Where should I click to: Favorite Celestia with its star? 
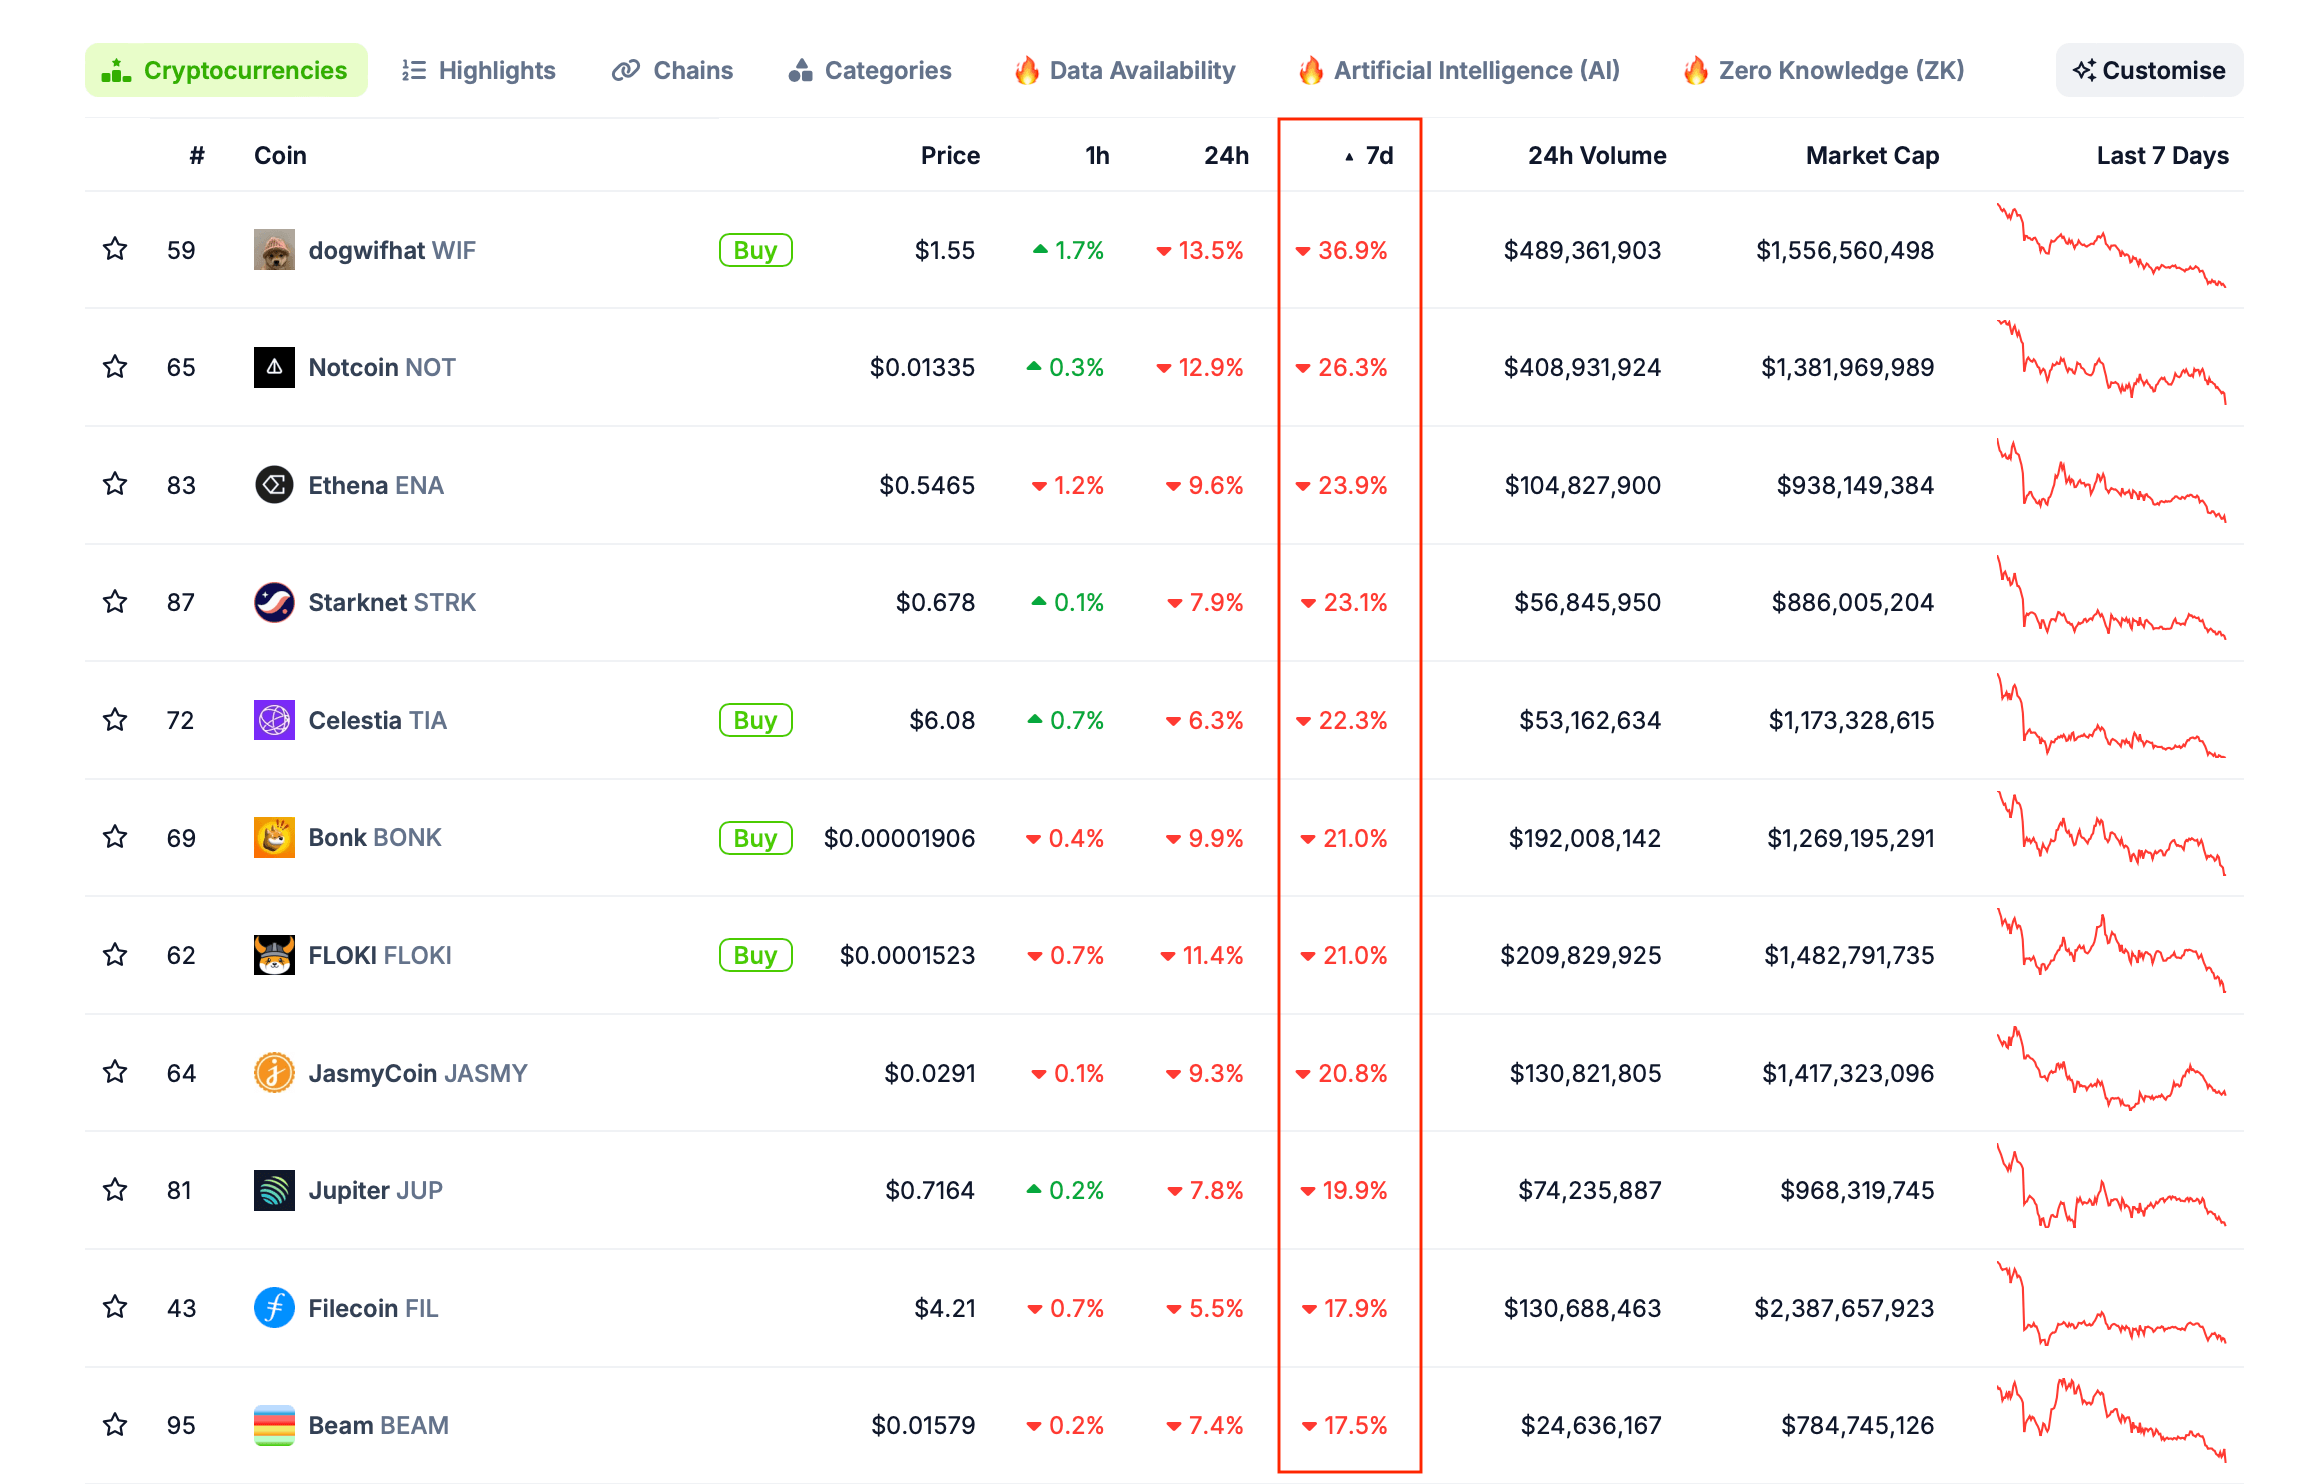click(115, 719)
